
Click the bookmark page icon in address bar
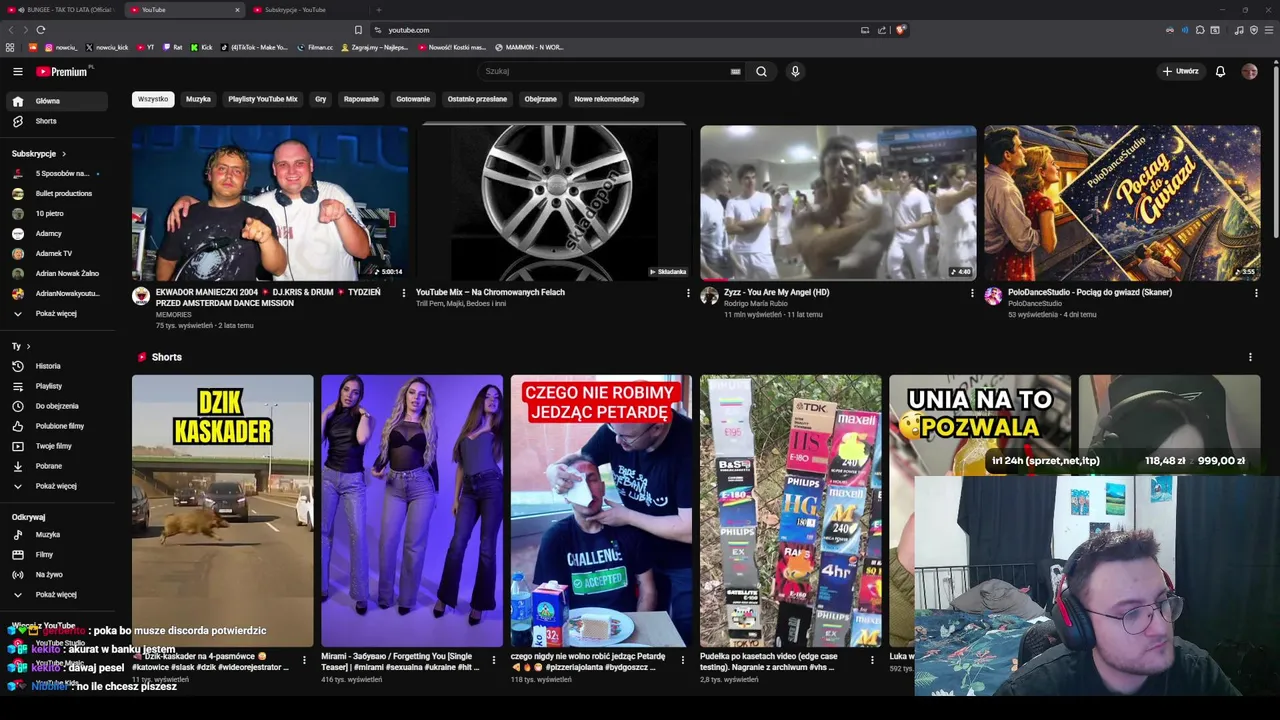coord(358,30)
